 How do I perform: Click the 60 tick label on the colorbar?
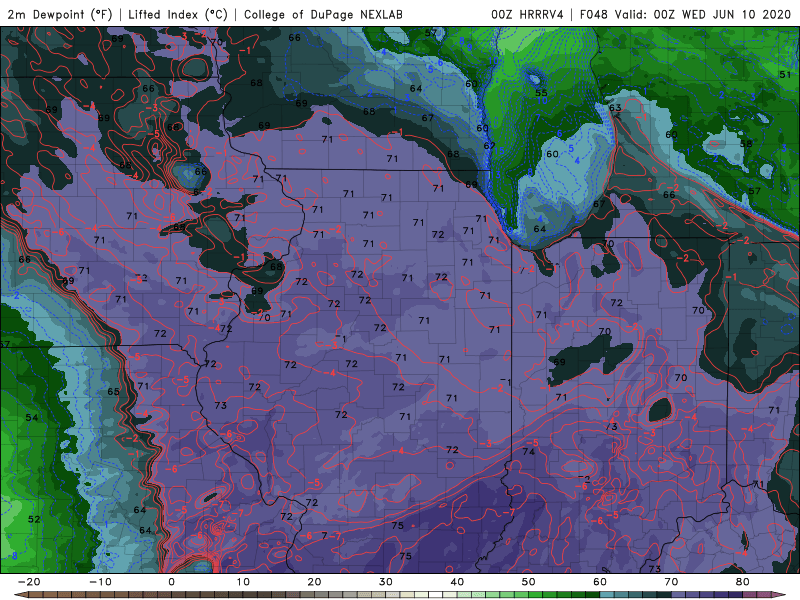coord(600,582)
